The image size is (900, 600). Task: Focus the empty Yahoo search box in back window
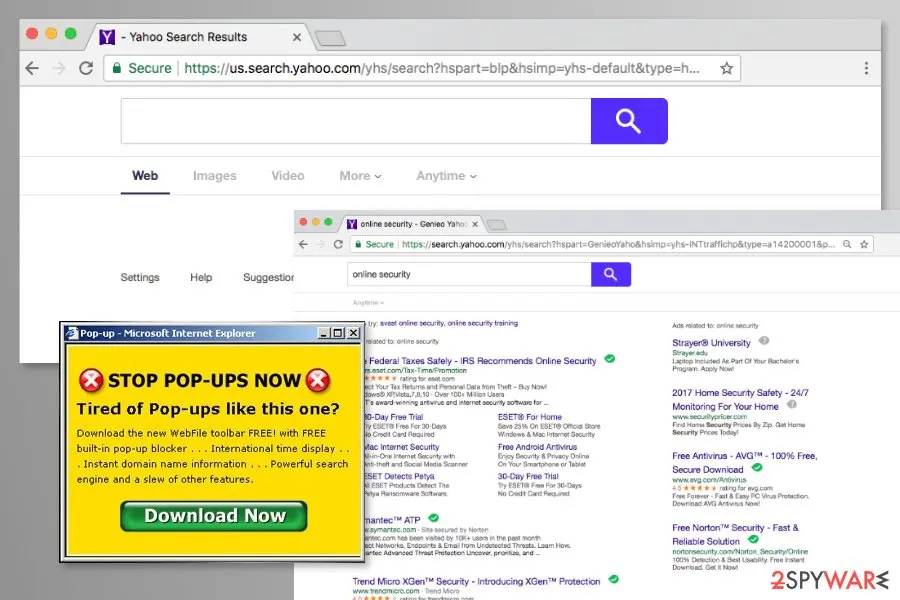click(x=356, y=121)
